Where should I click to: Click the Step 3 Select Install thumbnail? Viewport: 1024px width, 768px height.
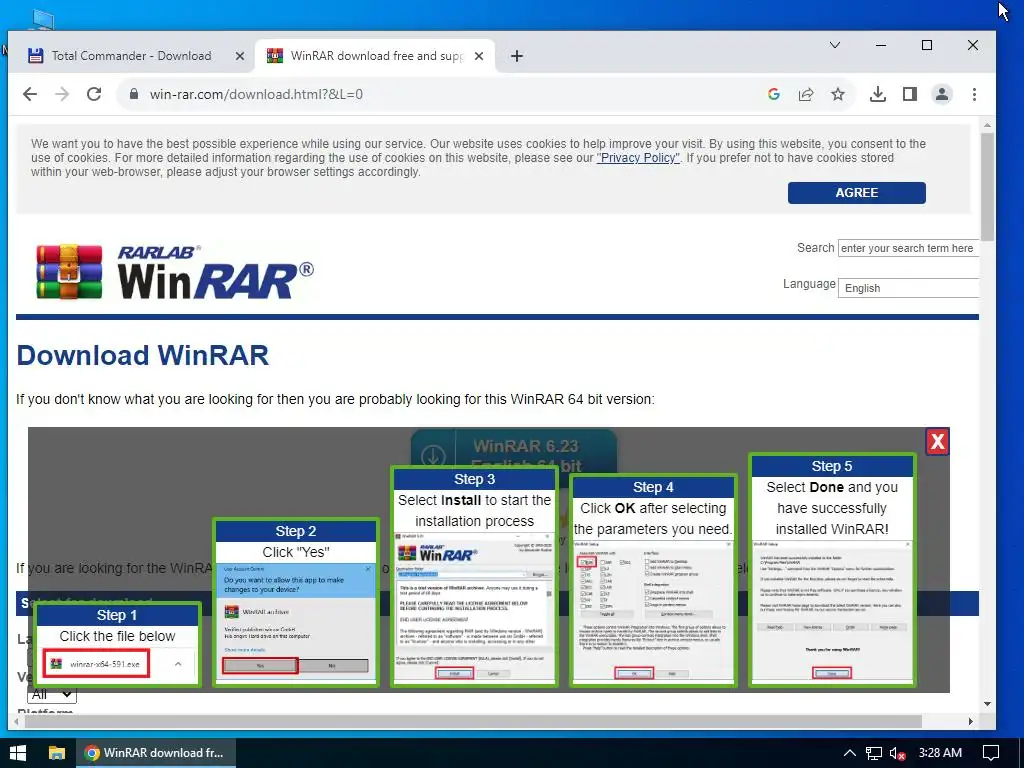(474, 576)
